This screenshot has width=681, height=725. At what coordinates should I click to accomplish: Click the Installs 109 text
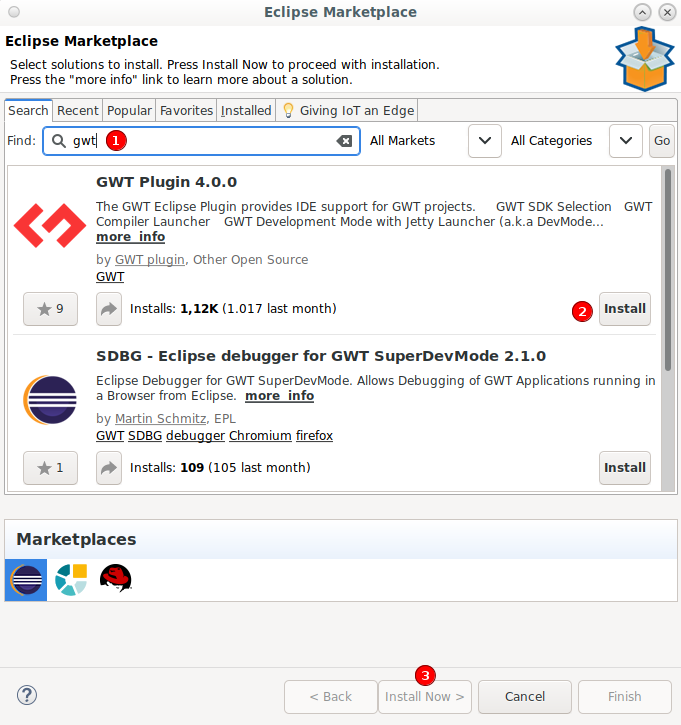(220, 468)
